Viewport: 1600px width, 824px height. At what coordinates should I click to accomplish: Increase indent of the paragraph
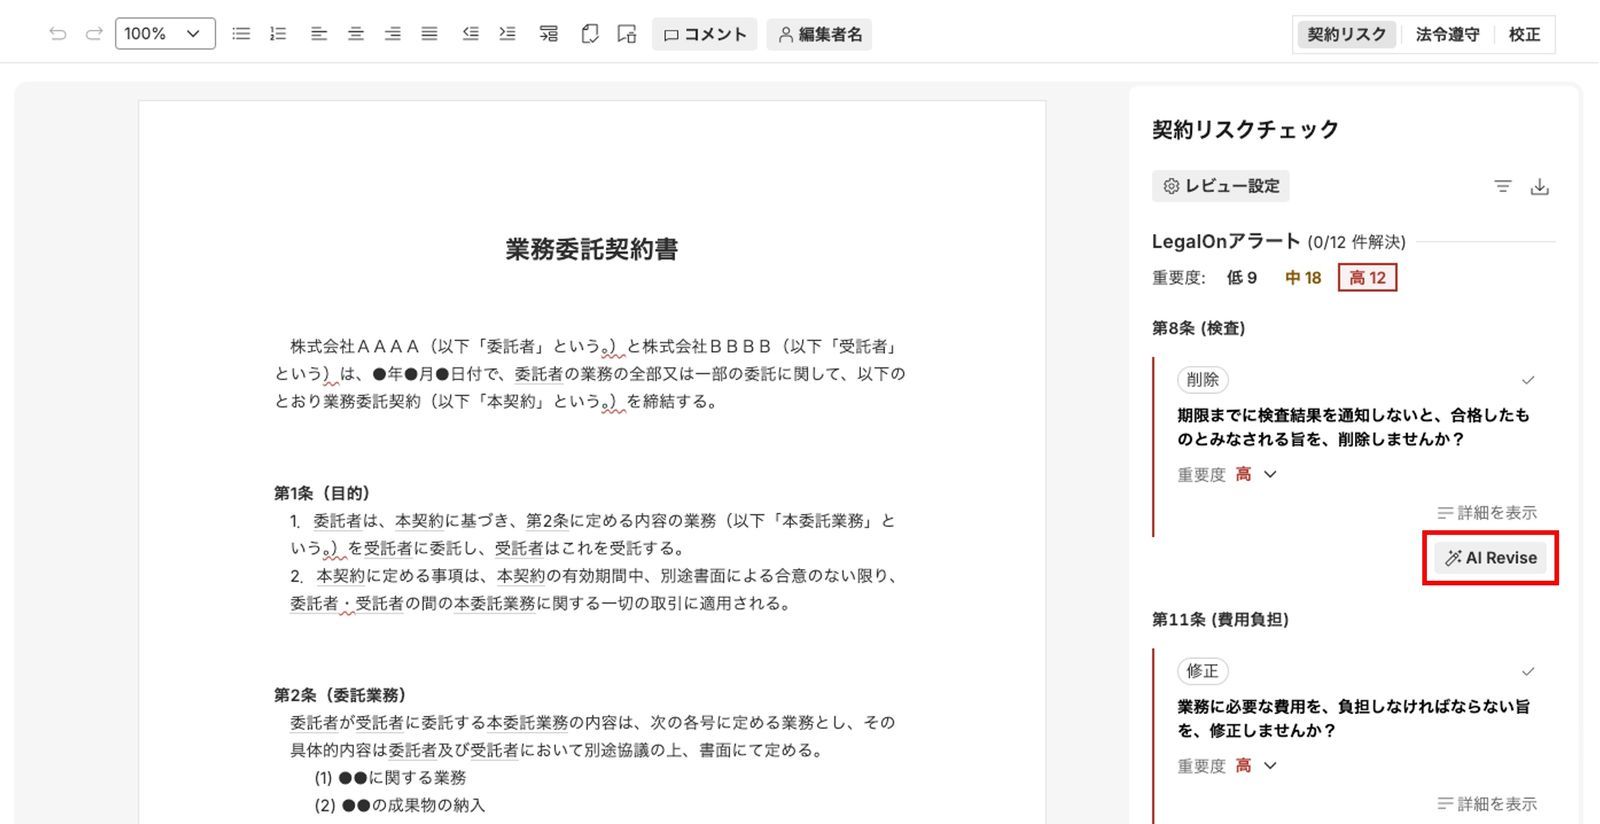508,34
